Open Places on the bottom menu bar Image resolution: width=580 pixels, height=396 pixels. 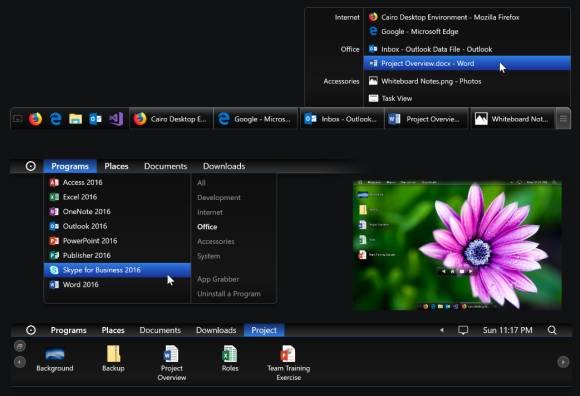[x=113, y=330]
